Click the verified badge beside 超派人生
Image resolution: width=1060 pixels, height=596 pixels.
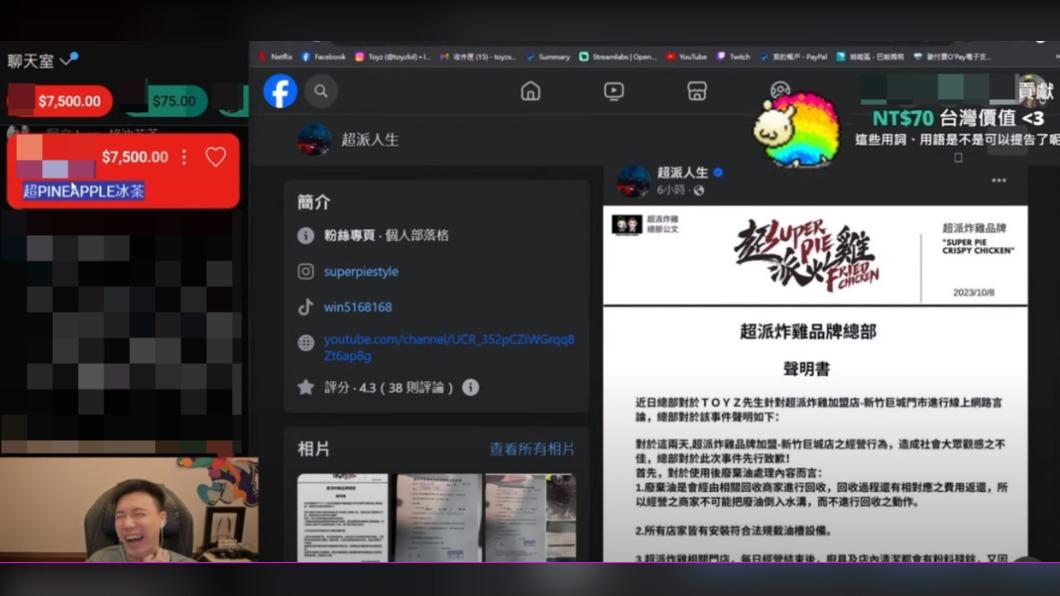[719, 172]
